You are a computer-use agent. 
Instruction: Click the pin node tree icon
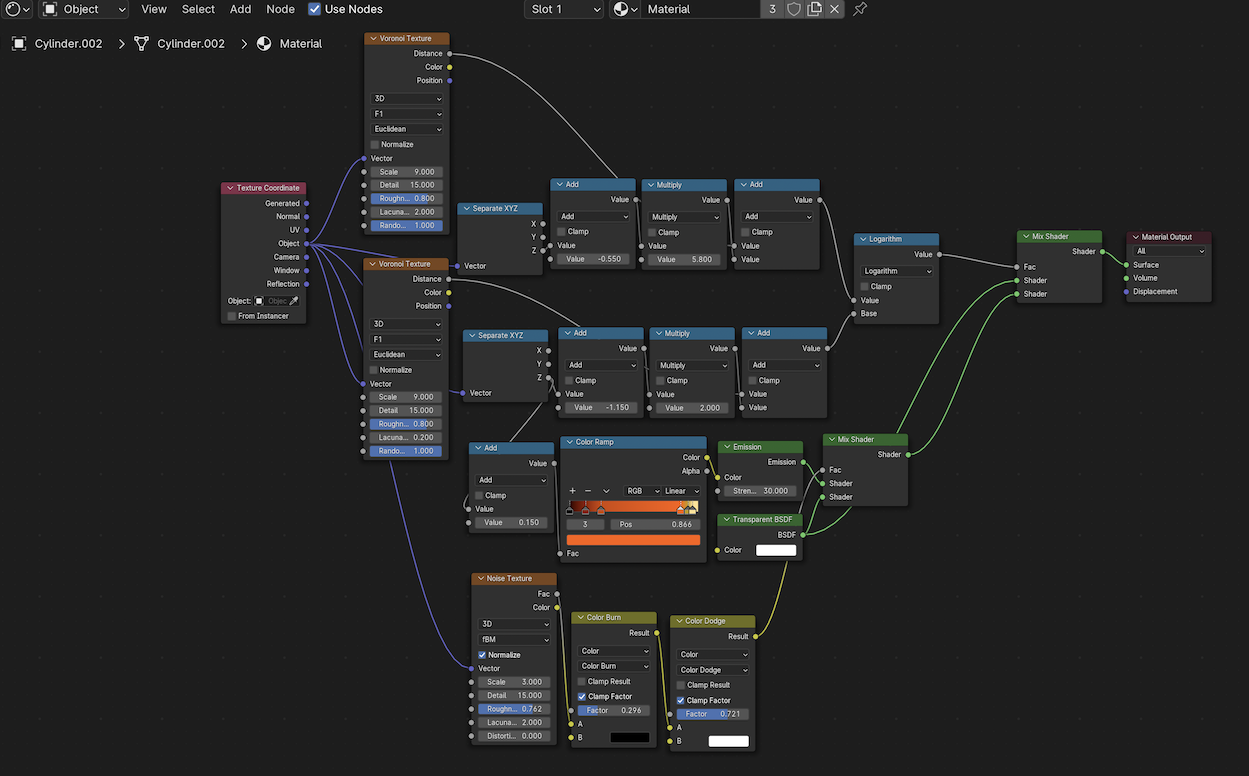(860, 9)
